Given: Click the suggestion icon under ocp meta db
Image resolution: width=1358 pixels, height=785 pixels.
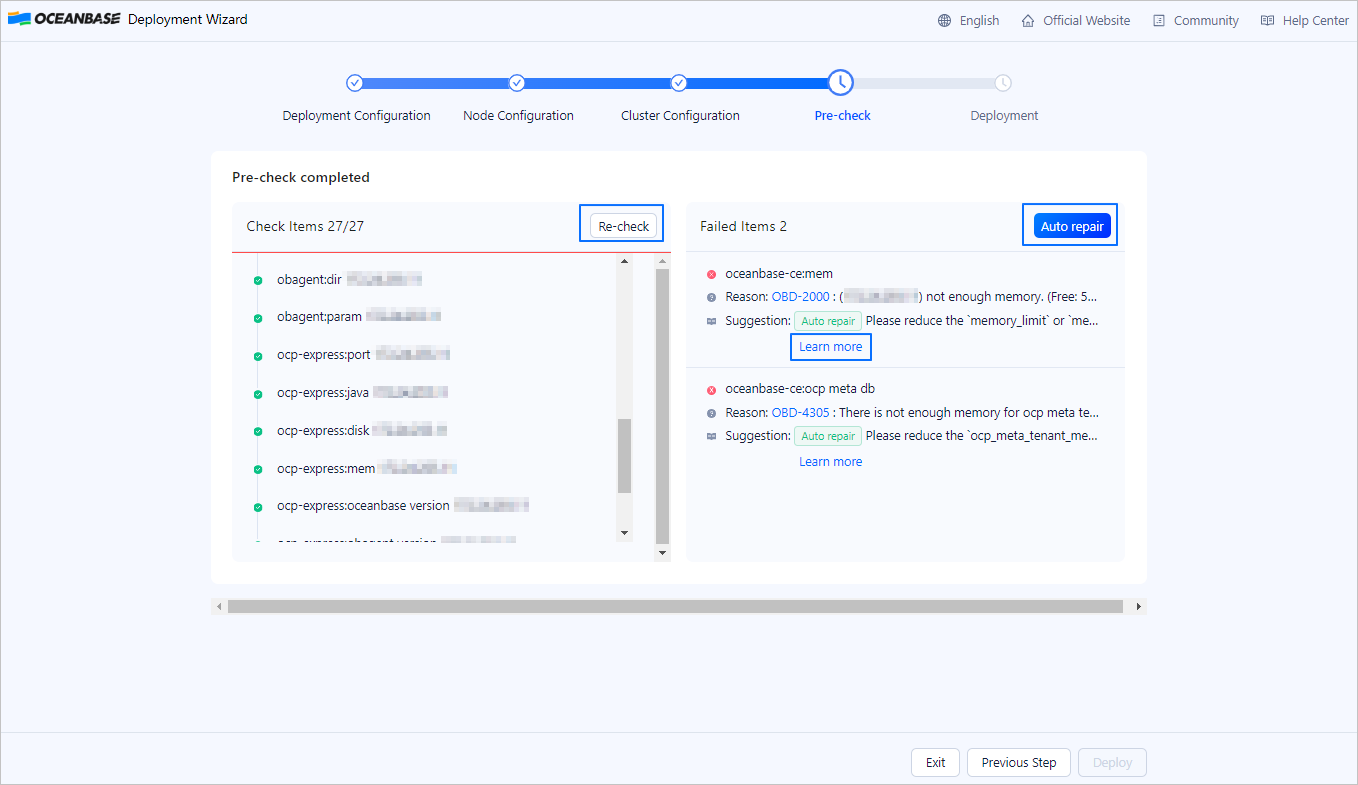Looking at the screenshot, I should (711, 436).
